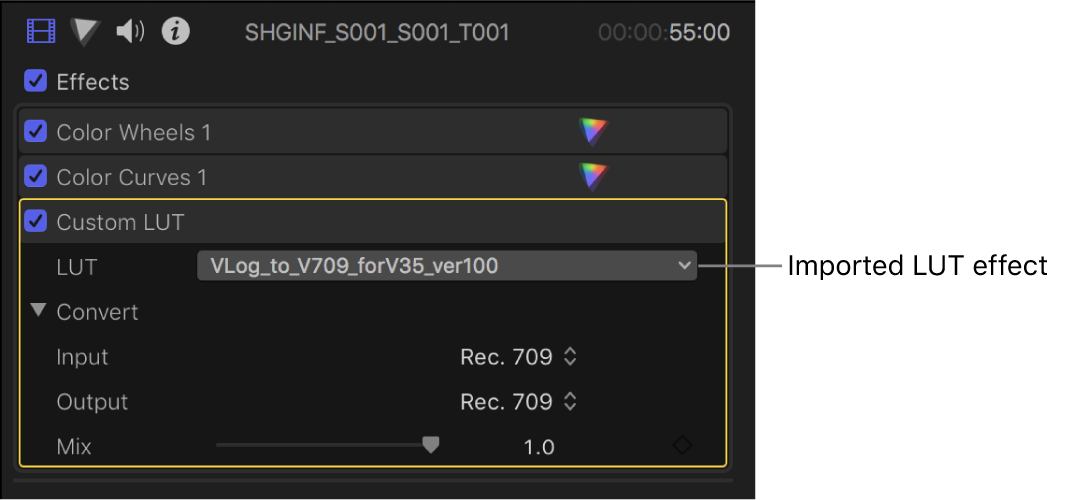Click the Color Curves 1 color icon

(x=593, y=177)
